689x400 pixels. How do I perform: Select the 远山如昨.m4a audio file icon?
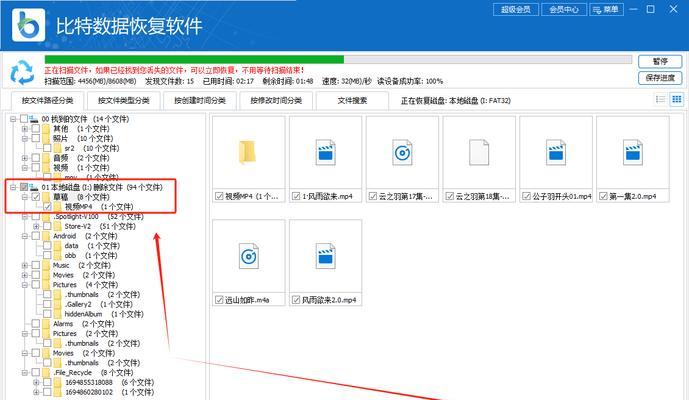(249, 256)
